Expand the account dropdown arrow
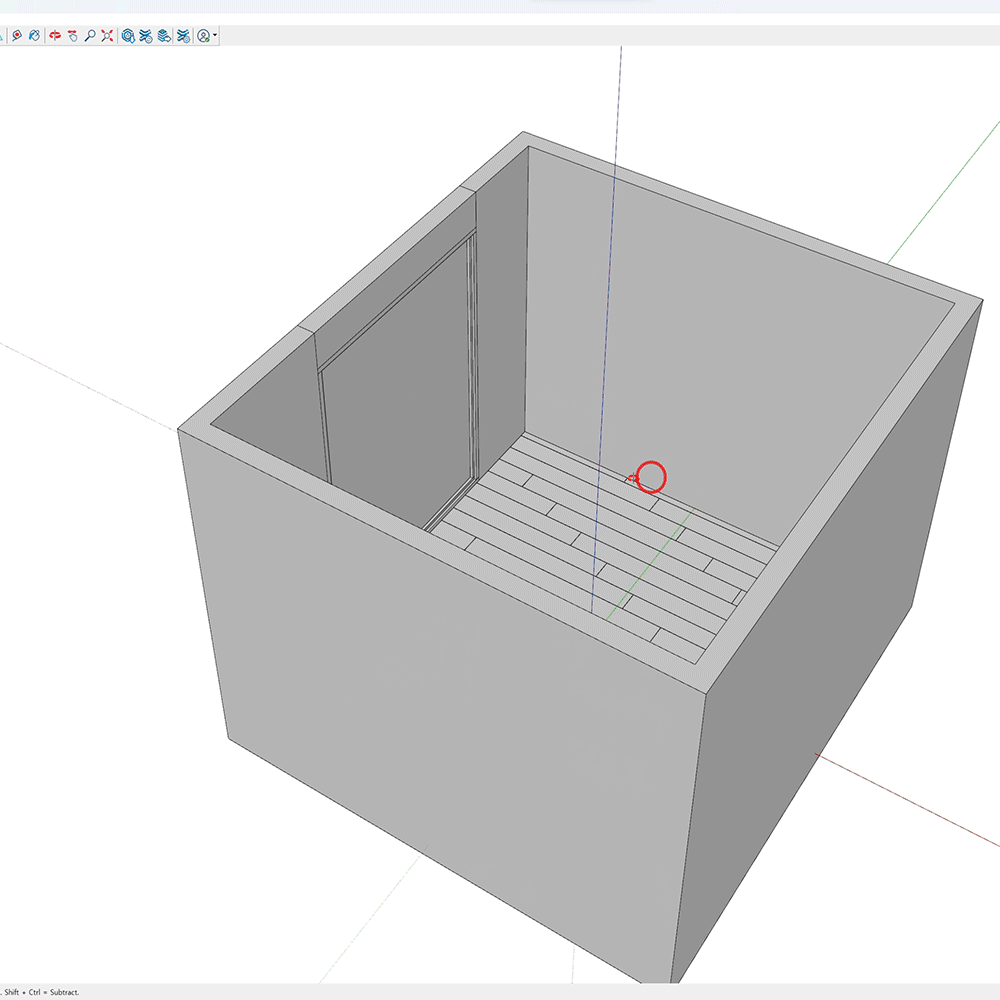Image resolution: width=1000 pixels, height=1000 pixels. point(215,36)
